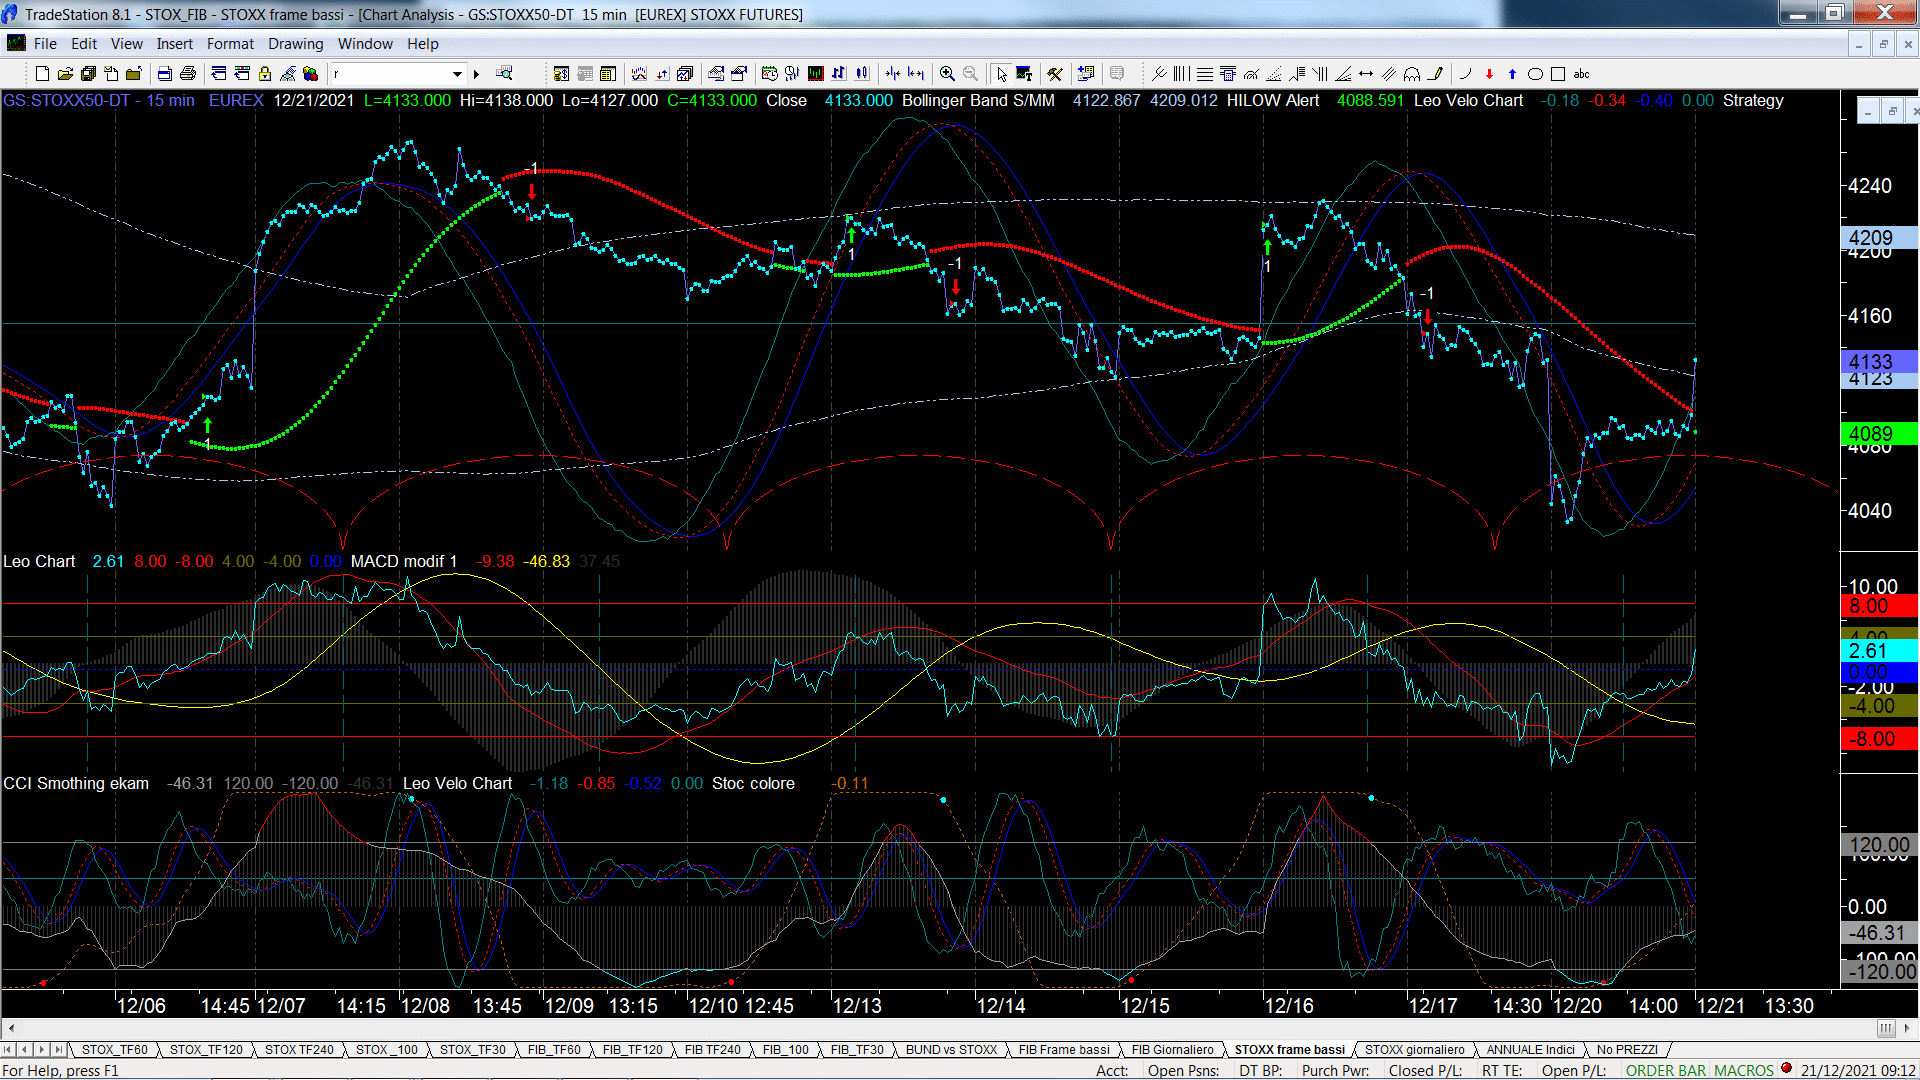Open the File menu
Screen dimensions: 1920x1080
45,44
